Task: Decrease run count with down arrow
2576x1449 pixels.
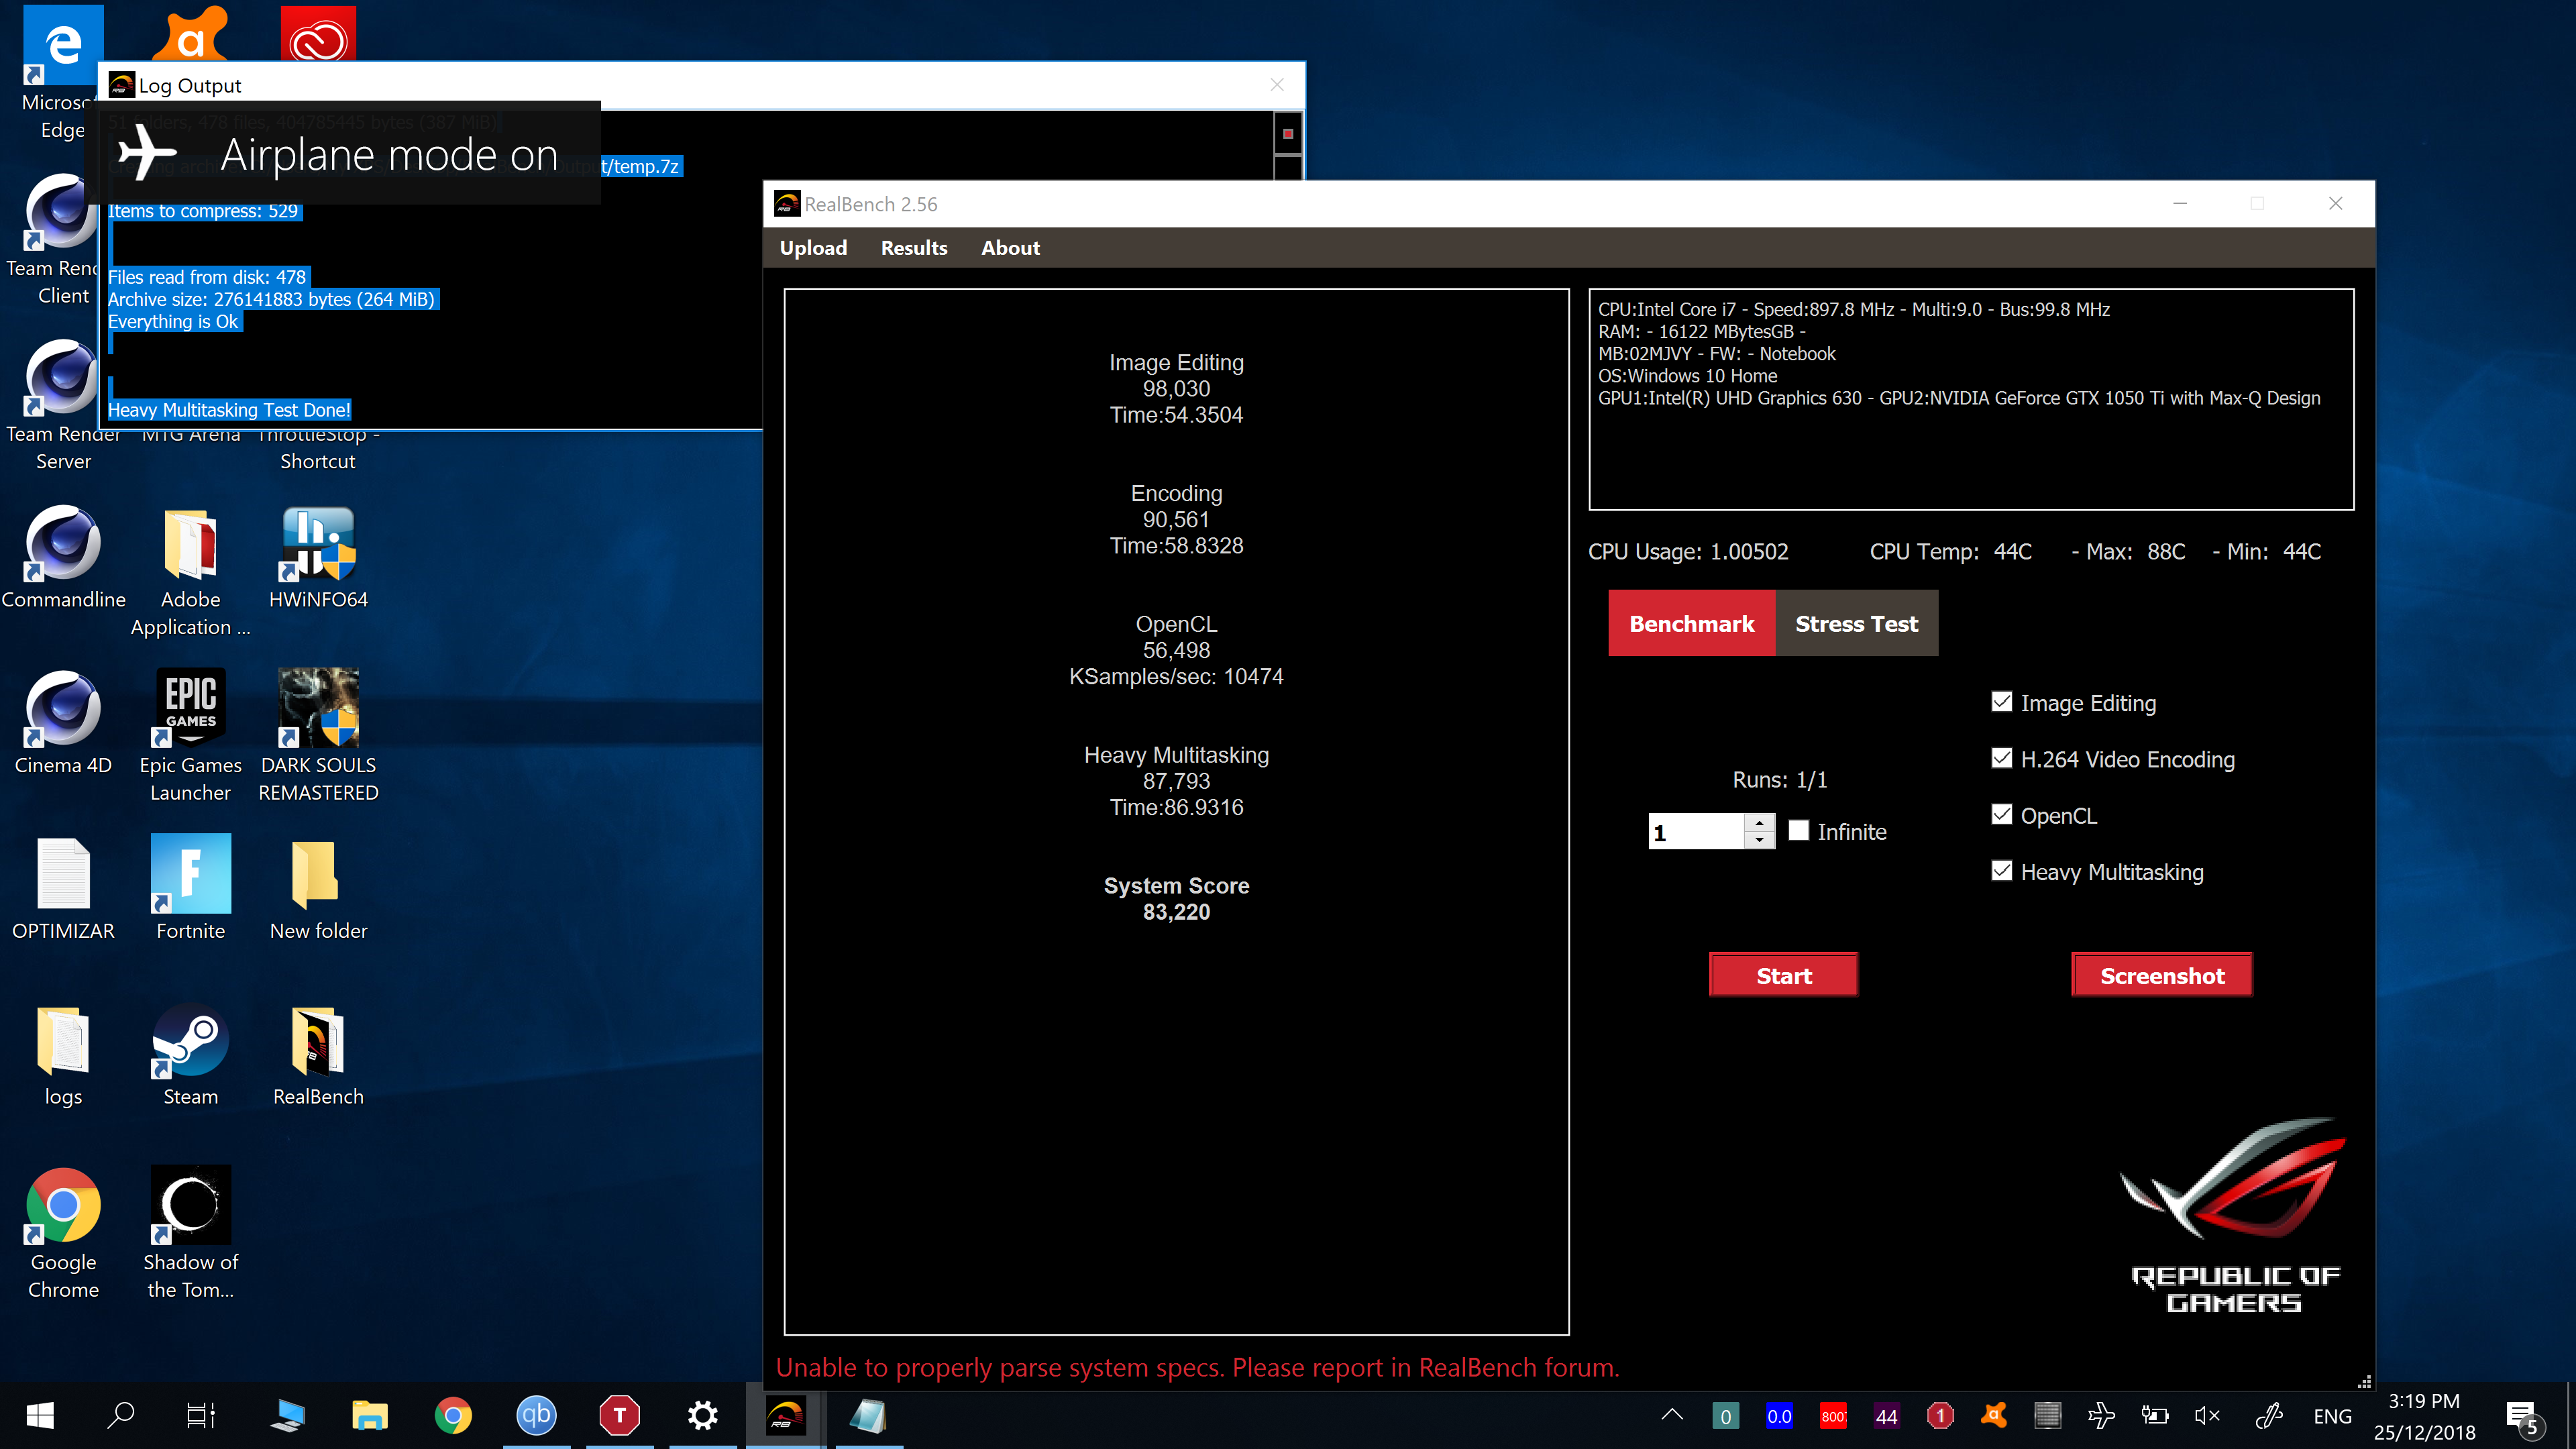Action: [x=1759, y=841]
